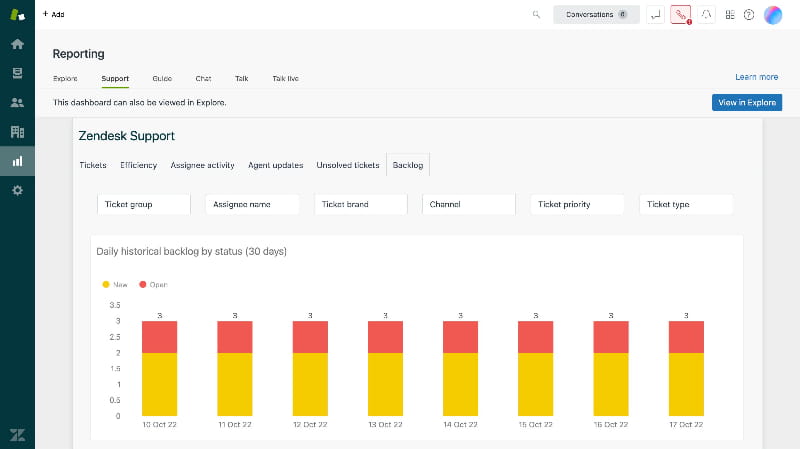Open the Zendesk products grid icon
800x449 pixels.
[x=730, y=15]
